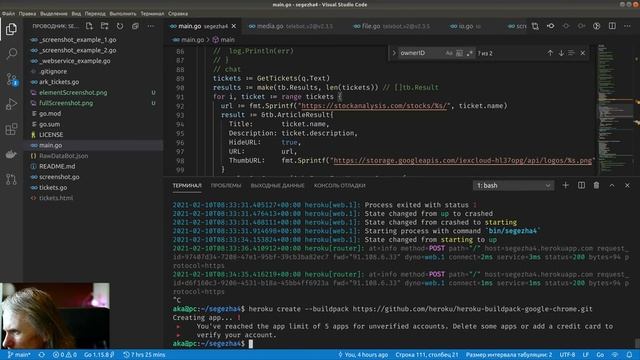
Task: Switch to media.go editor tab
Action: 290,26
